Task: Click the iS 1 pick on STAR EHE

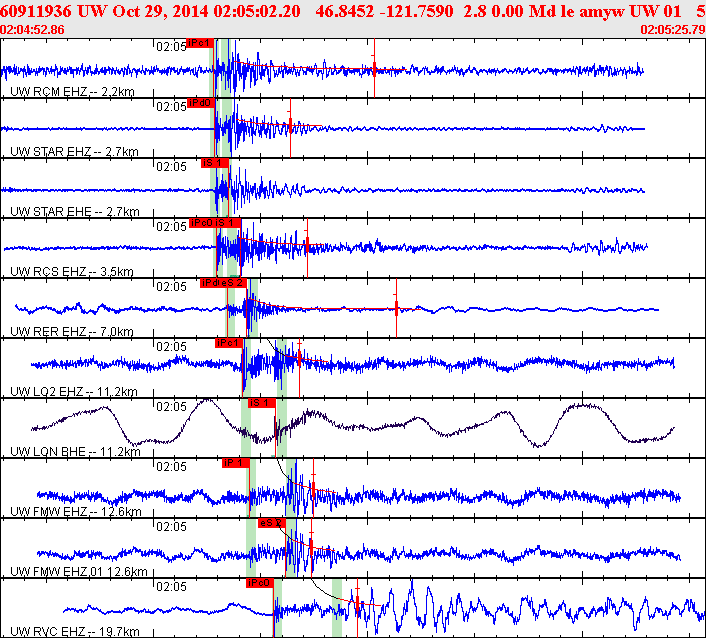Action: tap(215, 163)
